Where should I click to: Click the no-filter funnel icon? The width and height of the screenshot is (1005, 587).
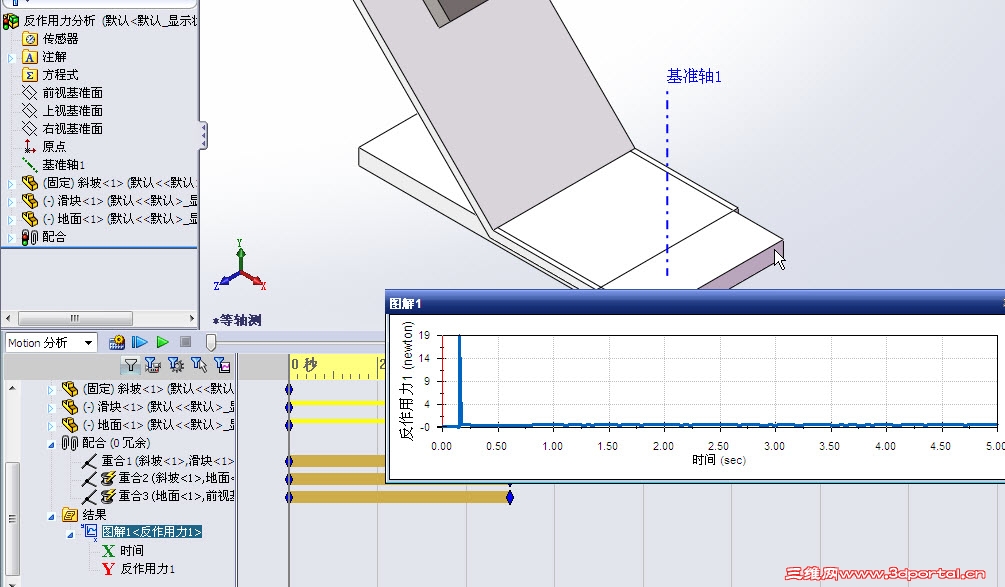[x=130, y=365]
